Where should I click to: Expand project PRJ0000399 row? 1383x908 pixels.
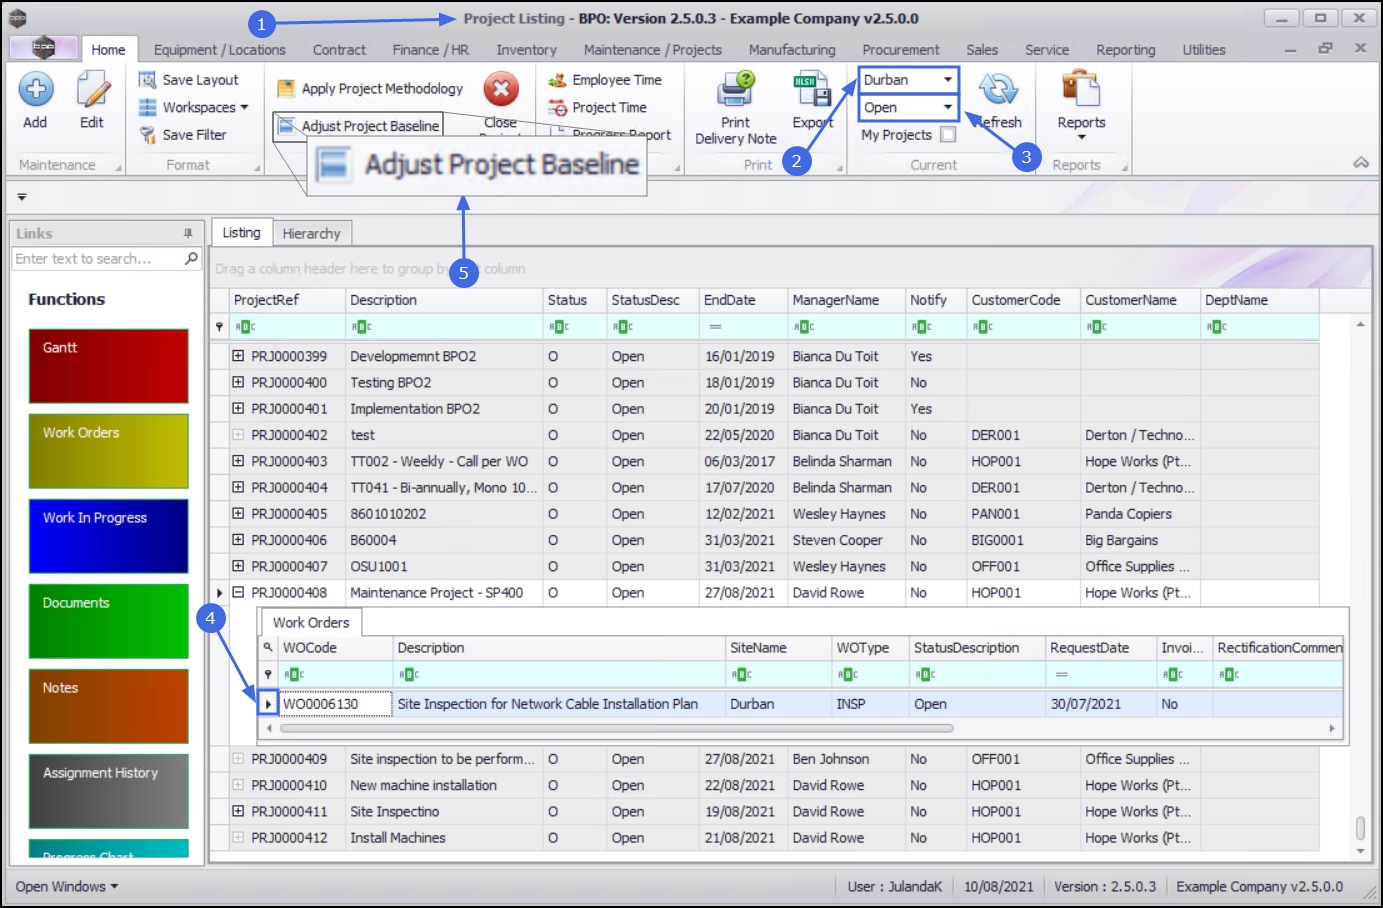tap(238, 356)
